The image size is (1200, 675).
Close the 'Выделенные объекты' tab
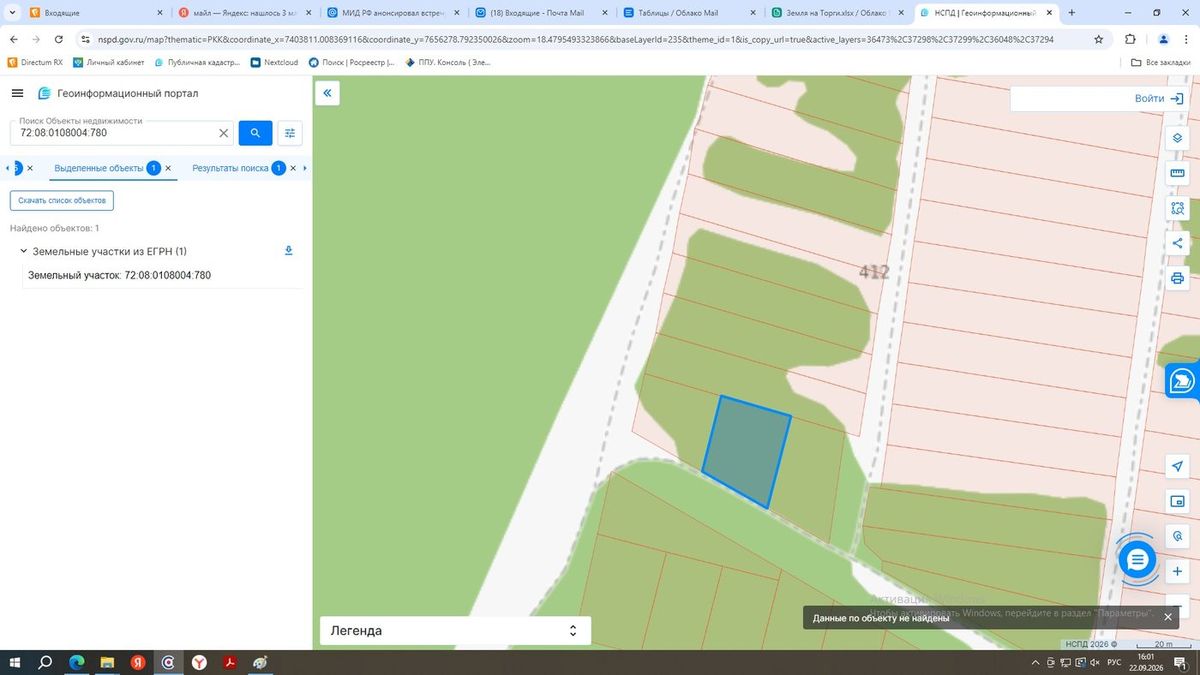point(168,168)
